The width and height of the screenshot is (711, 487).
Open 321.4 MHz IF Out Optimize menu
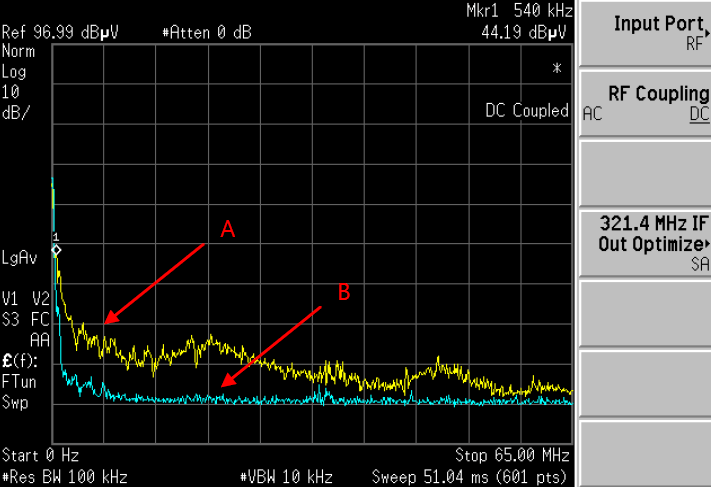tap(645, 244)
